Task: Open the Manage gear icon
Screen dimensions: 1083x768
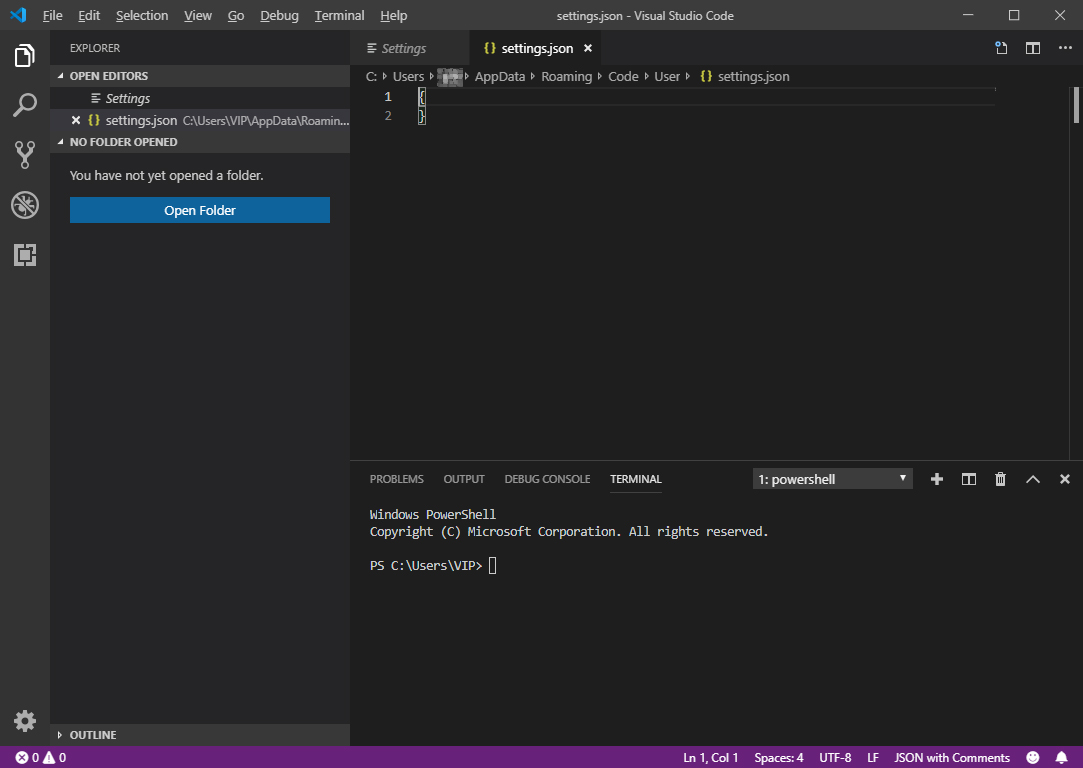Action: [x=25, y=721]
